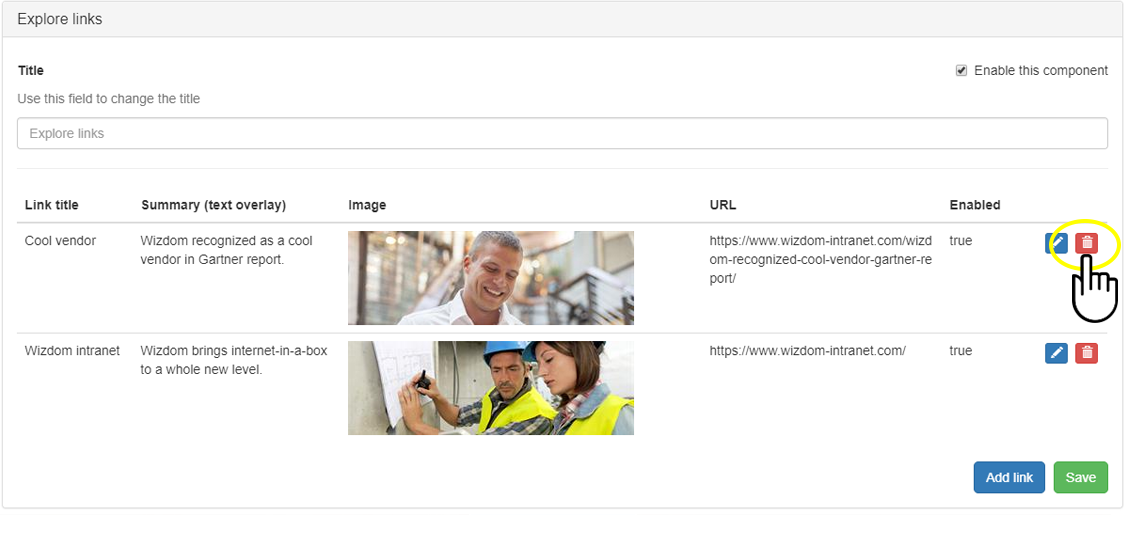
Task: Select the Cool vendor row title
Action: 60,241
